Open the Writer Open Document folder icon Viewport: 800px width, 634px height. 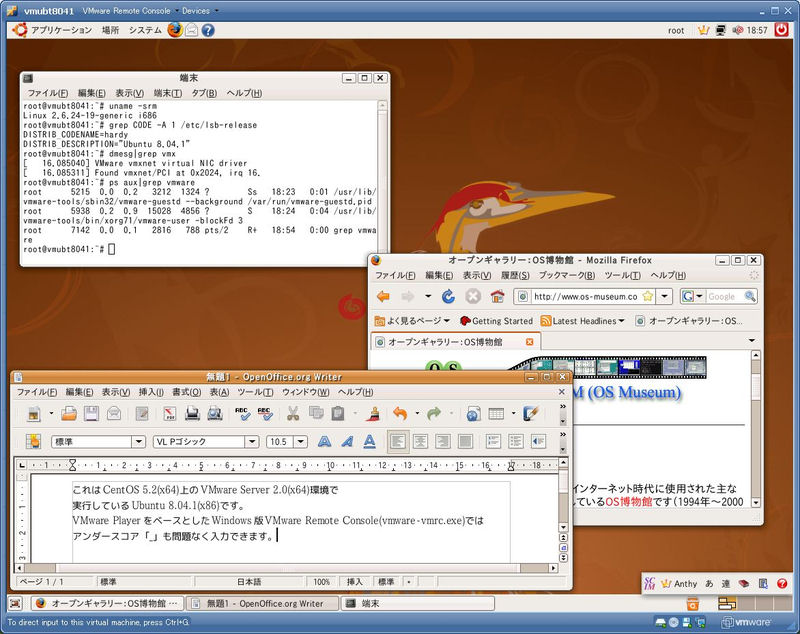(68, 414)
